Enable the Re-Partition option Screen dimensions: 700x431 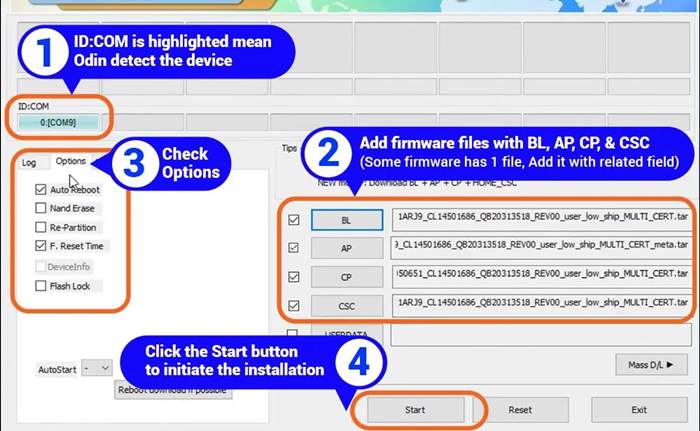click(41, 227)
